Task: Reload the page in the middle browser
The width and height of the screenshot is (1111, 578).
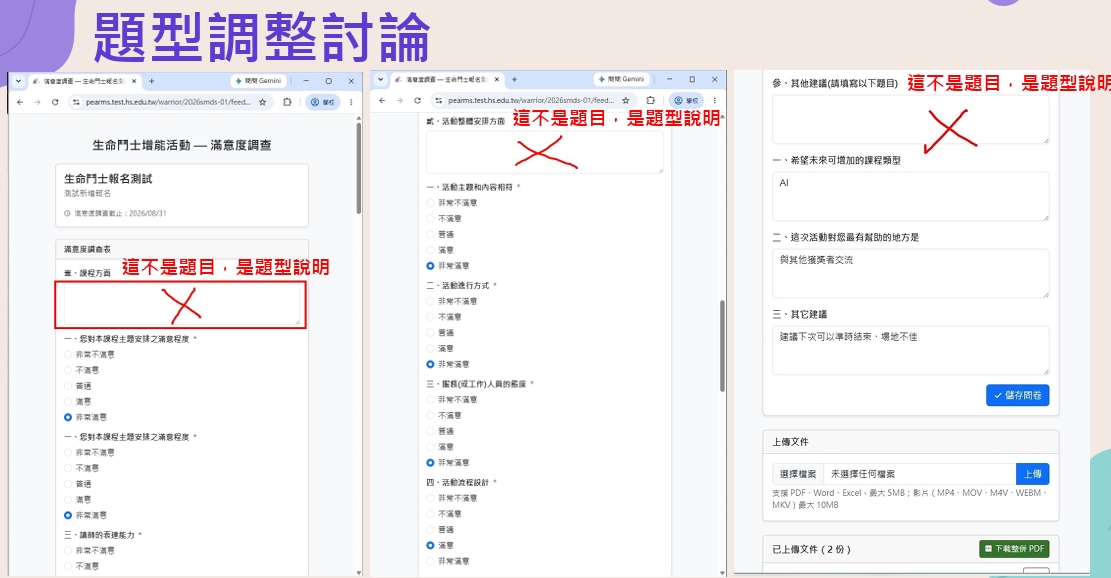Action: click(x=417, y=101)
